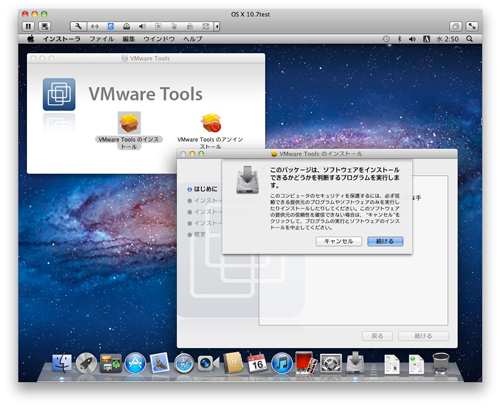The image size is (500, 409).
Task: Open Photo Booth from the Dock
Action: [306, 362]
